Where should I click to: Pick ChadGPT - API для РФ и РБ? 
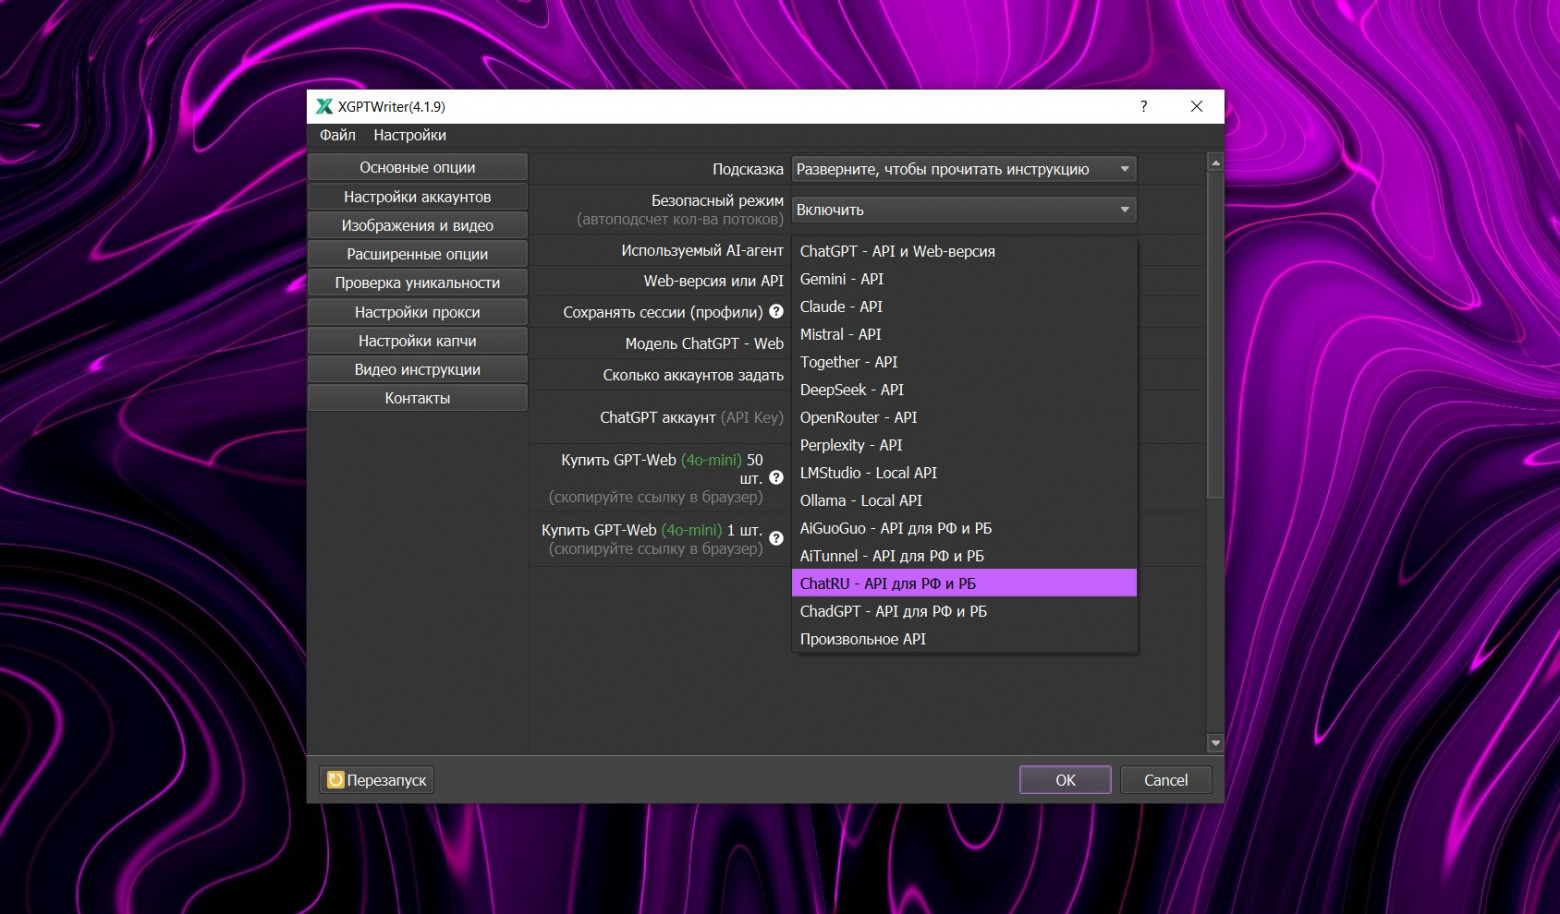(964, 611)
